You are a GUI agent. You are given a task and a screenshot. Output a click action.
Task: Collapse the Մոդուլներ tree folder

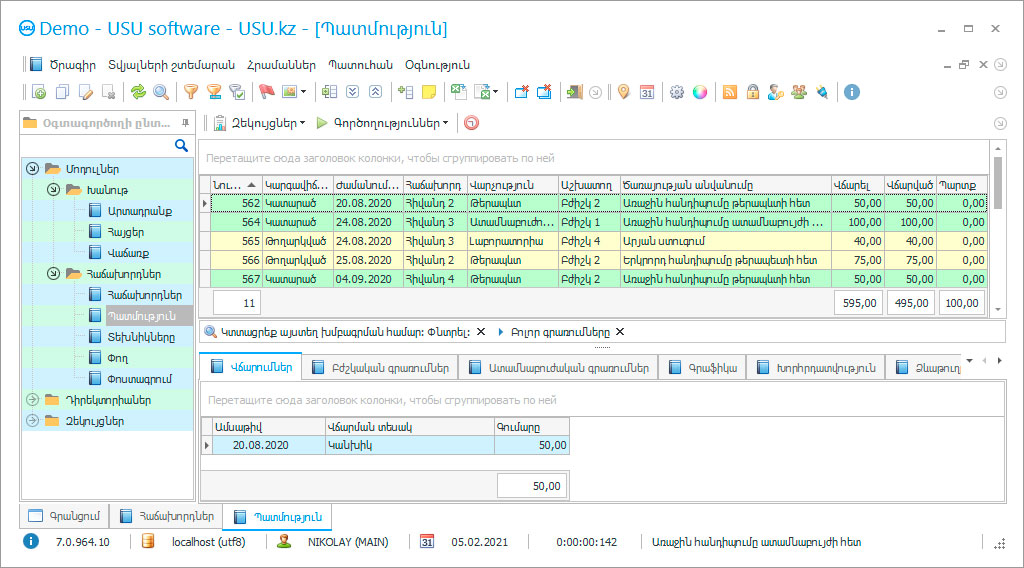(x=32, y=169)
